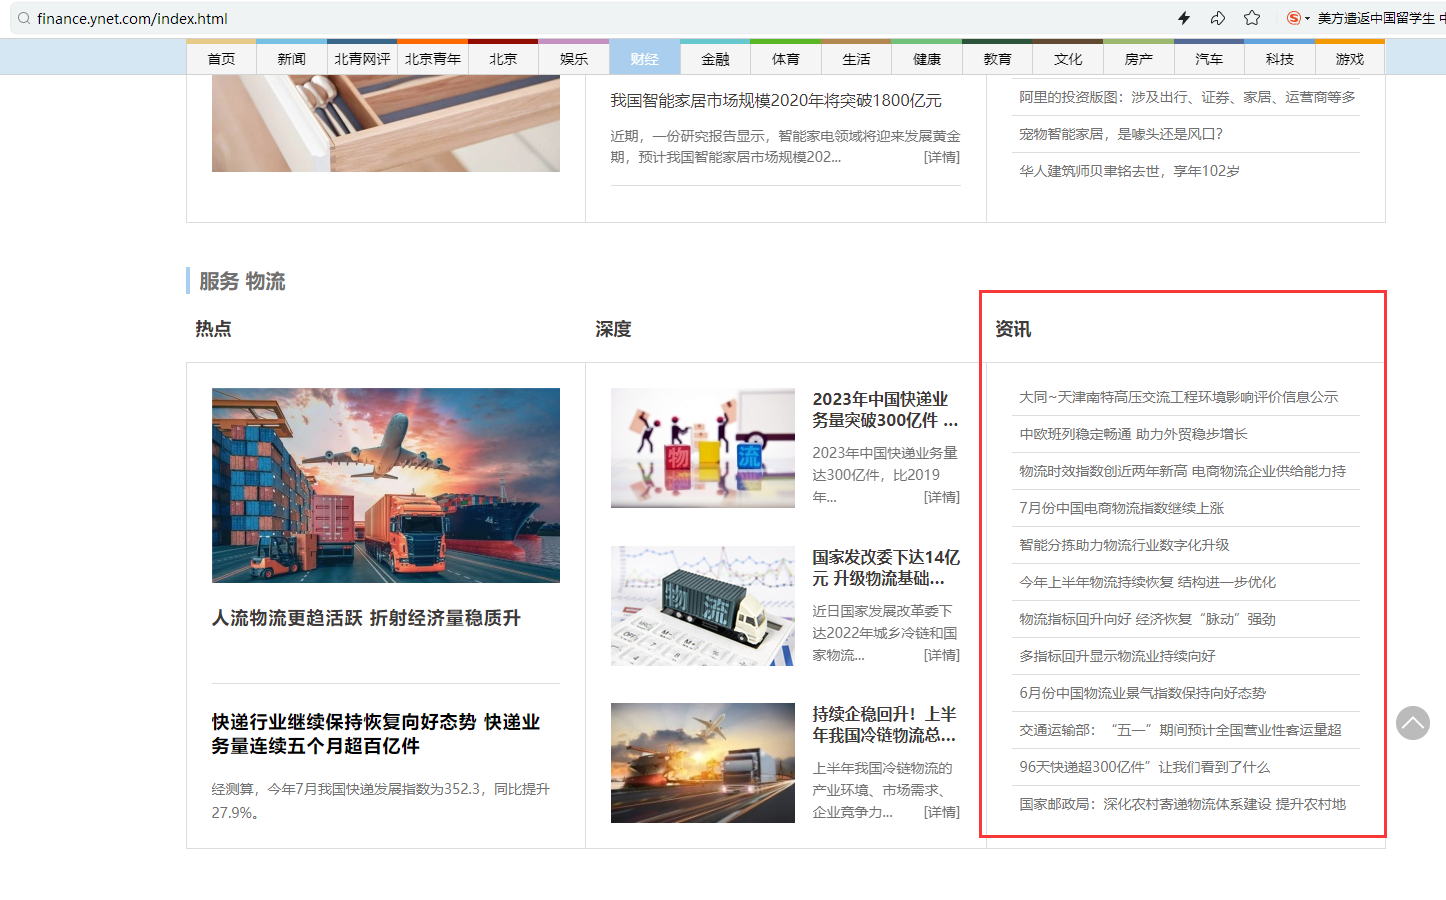Open 6月份中国物流业景气指数 link
Viewport: 1446px width, 900px height.
click(x=1142, y=693)
